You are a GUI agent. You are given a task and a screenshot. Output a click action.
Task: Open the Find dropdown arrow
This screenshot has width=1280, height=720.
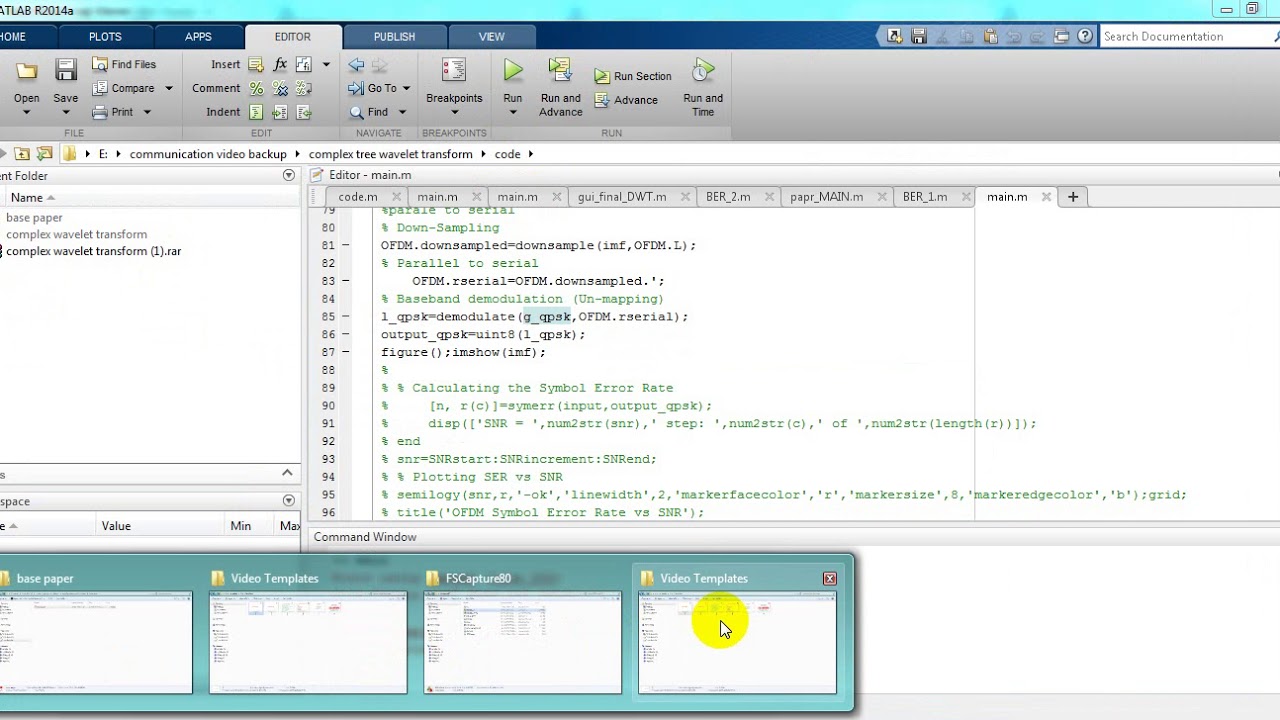coord(402,112)
